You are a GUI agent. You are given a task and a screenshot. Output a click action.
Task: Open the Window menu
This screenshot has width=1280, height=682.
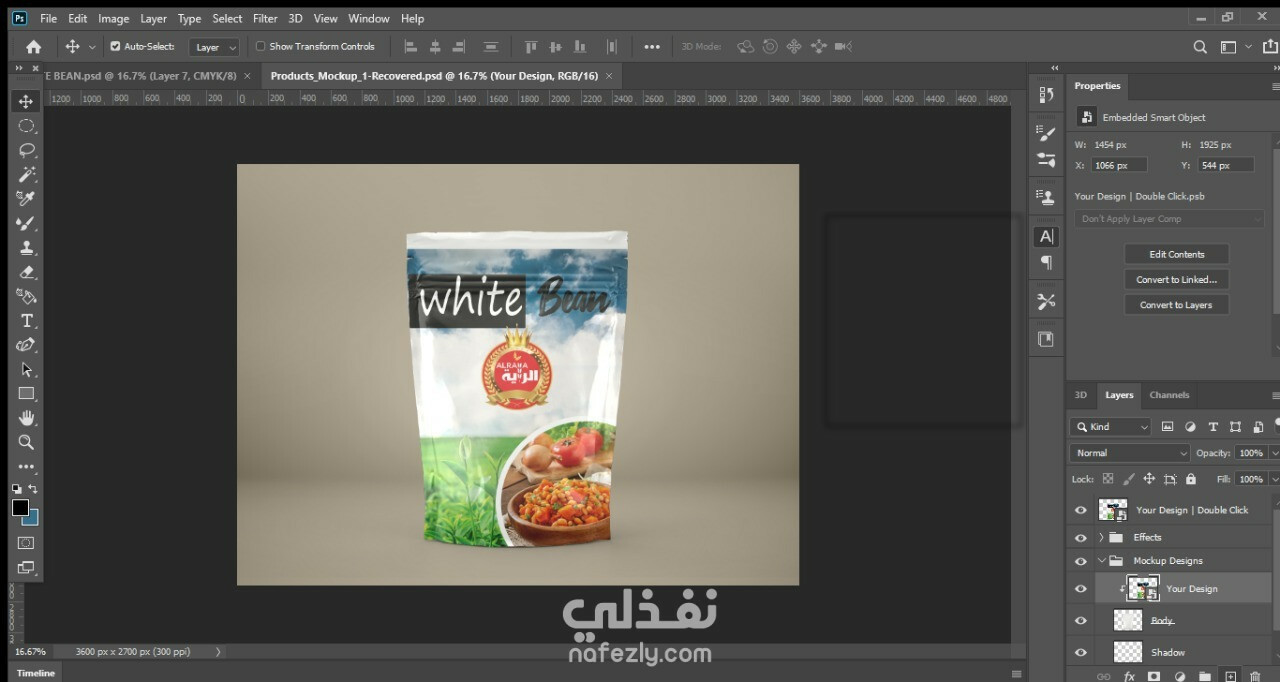pos(369,18)
